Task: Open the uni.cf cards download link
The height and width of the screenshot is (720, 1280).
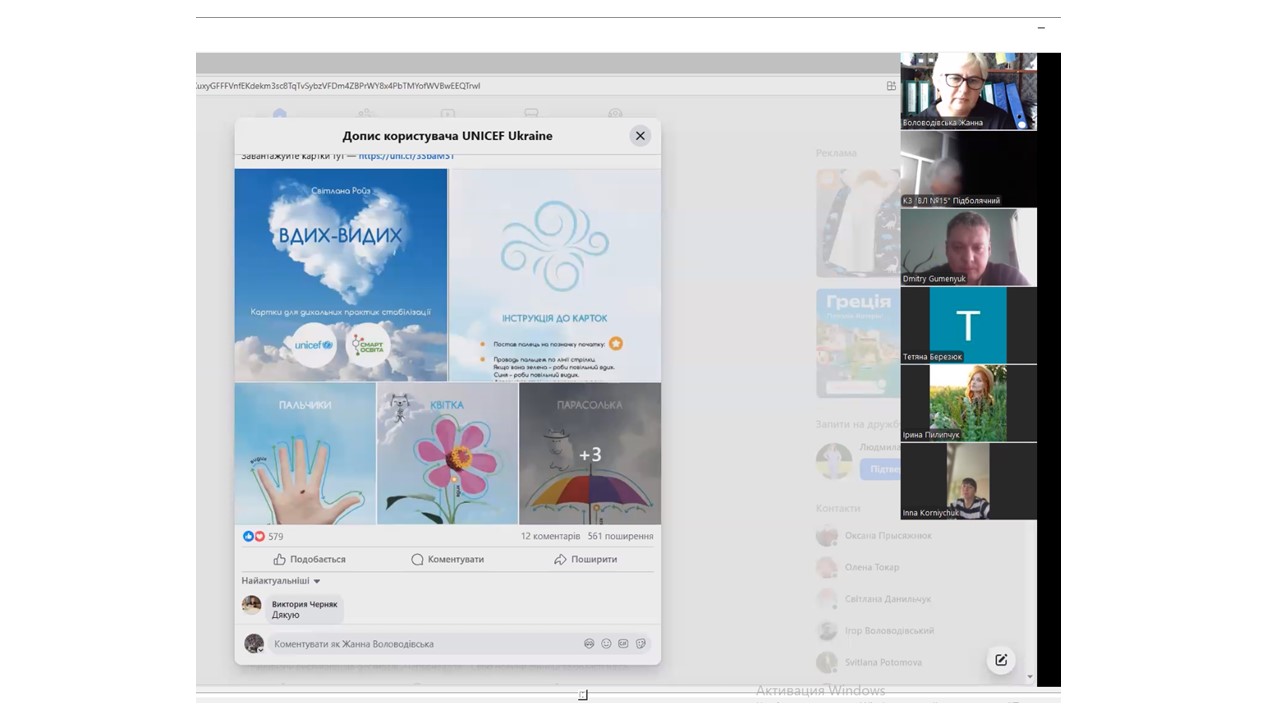Action: click(406, 156)
